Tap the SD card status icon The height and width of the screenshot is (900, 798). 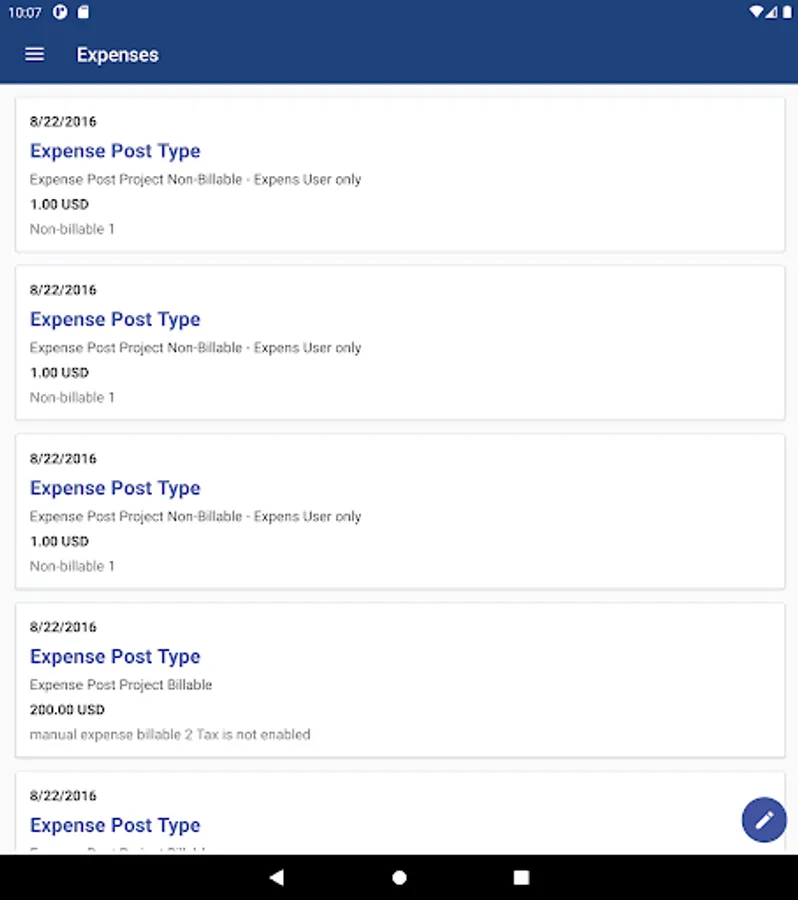coord(84,13)
